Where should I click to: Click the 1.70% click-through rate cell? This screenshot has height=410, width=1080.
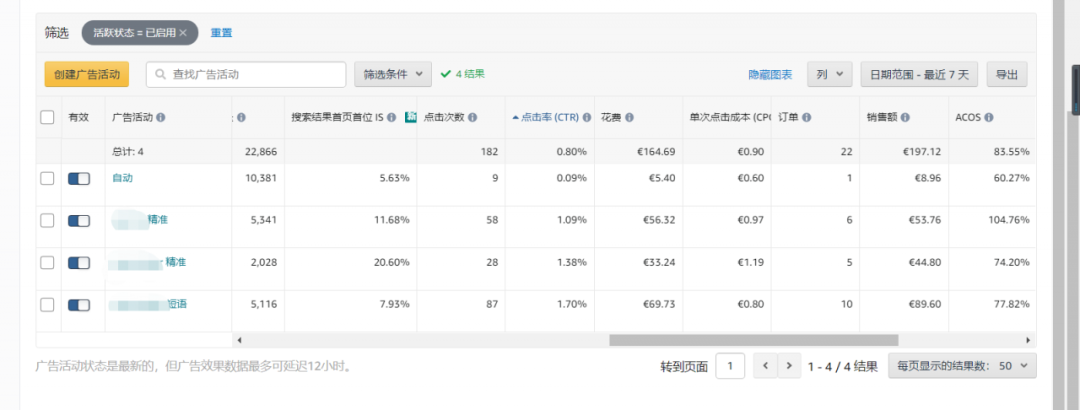[x=573, y=305]
